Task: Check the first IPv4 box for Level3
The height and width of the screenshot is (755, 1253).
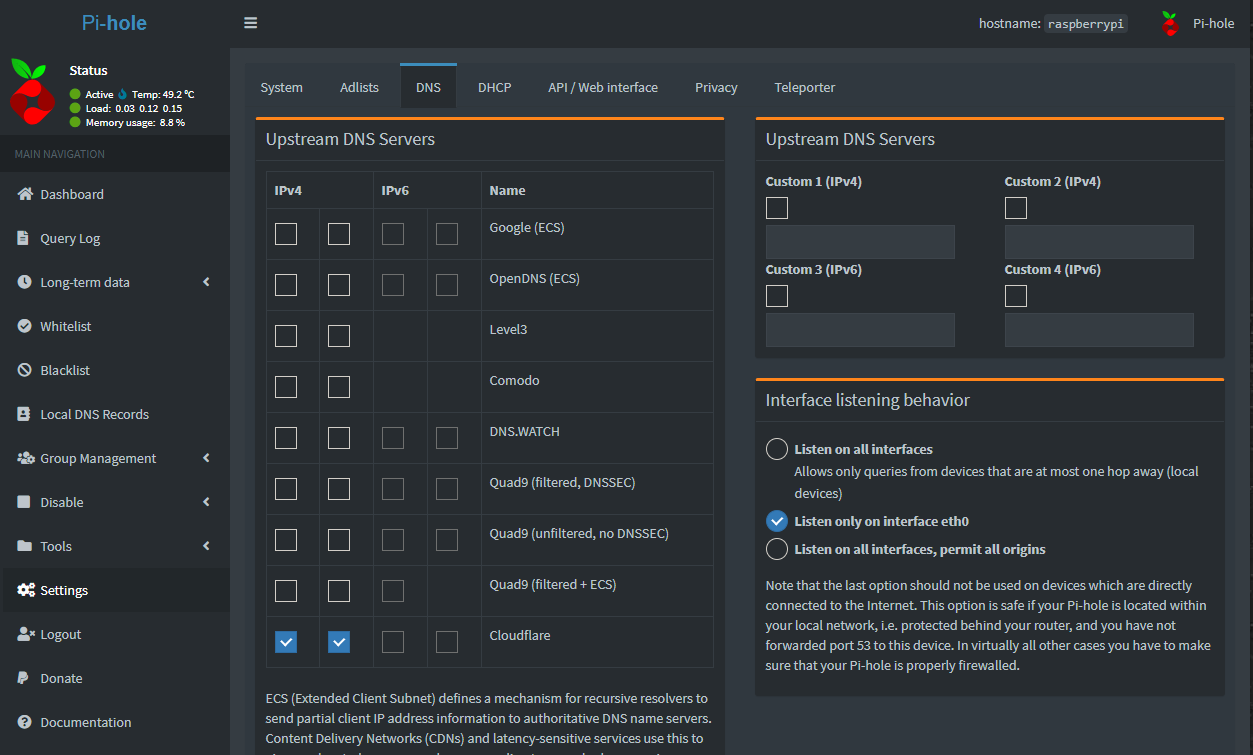Action: (x=286, y=336)
